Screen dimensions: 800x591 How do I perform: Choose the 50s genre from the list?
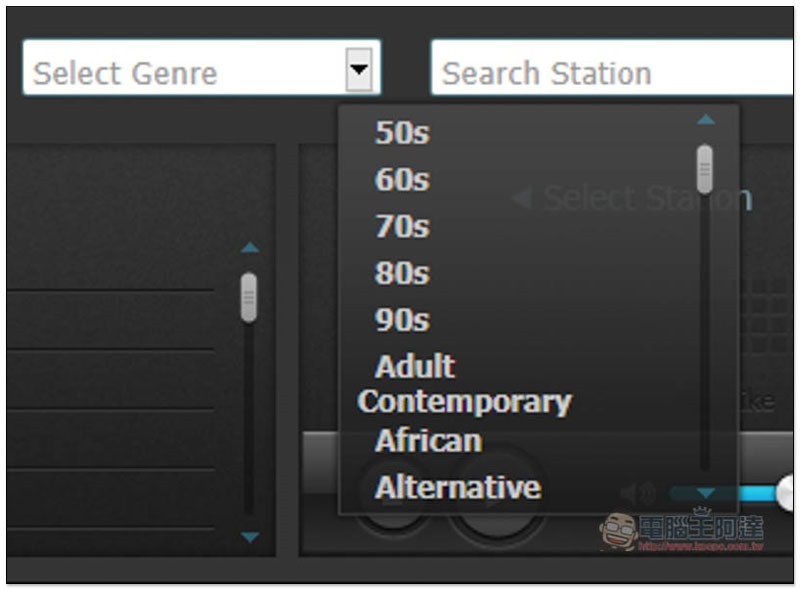[402, 132]
